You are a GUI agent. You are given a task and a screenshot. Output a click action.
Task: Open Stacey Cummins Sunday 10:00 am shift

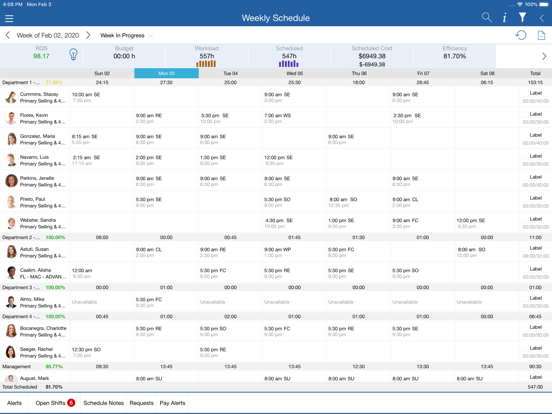[102, 97]
